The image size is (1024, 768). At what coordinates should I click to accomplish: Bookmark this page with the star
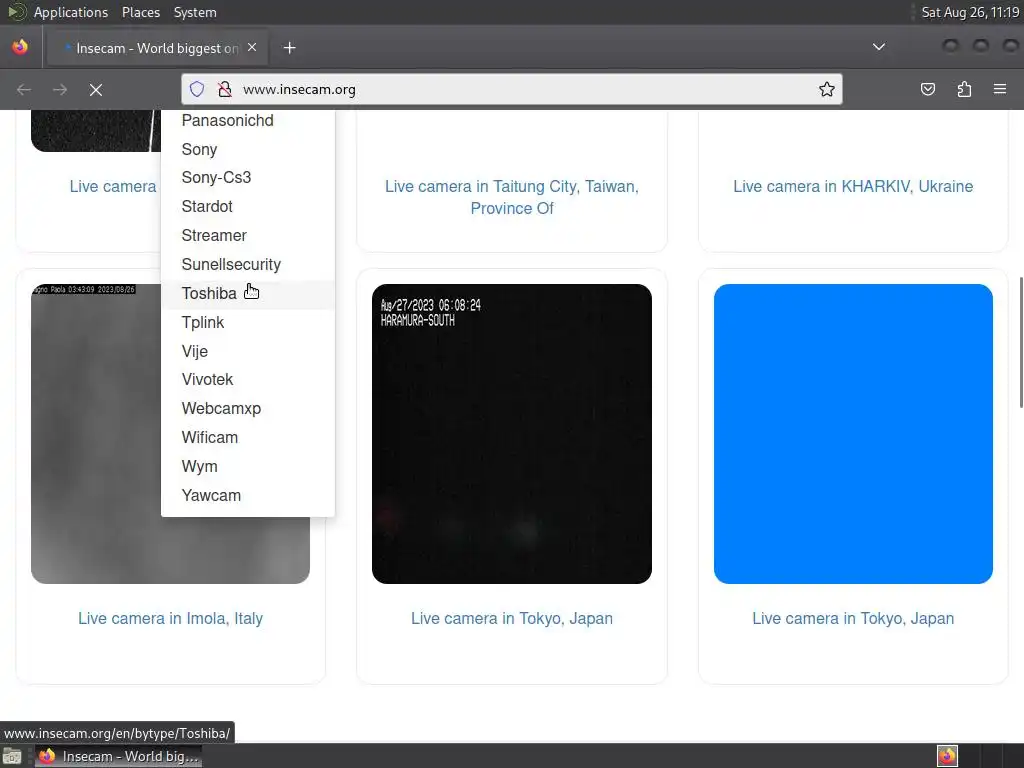click(827, 89)
